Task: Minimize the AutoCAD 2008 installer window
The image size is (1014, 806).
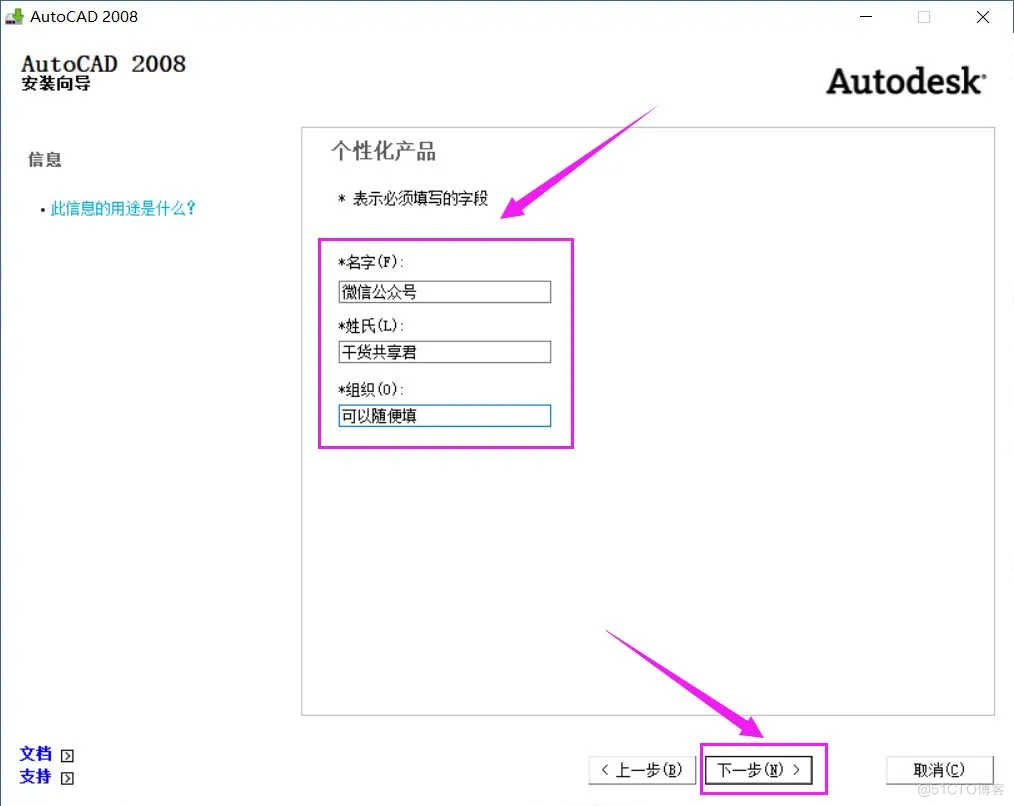Action: [x=866, y=17]
